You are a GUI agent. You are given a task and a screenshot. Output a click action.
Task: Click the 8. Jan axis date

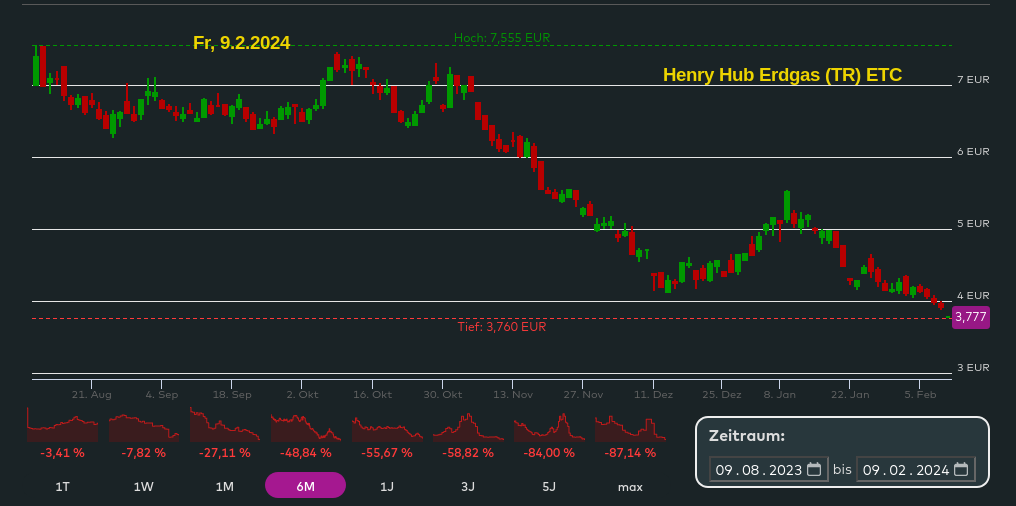tap(780, 395)
